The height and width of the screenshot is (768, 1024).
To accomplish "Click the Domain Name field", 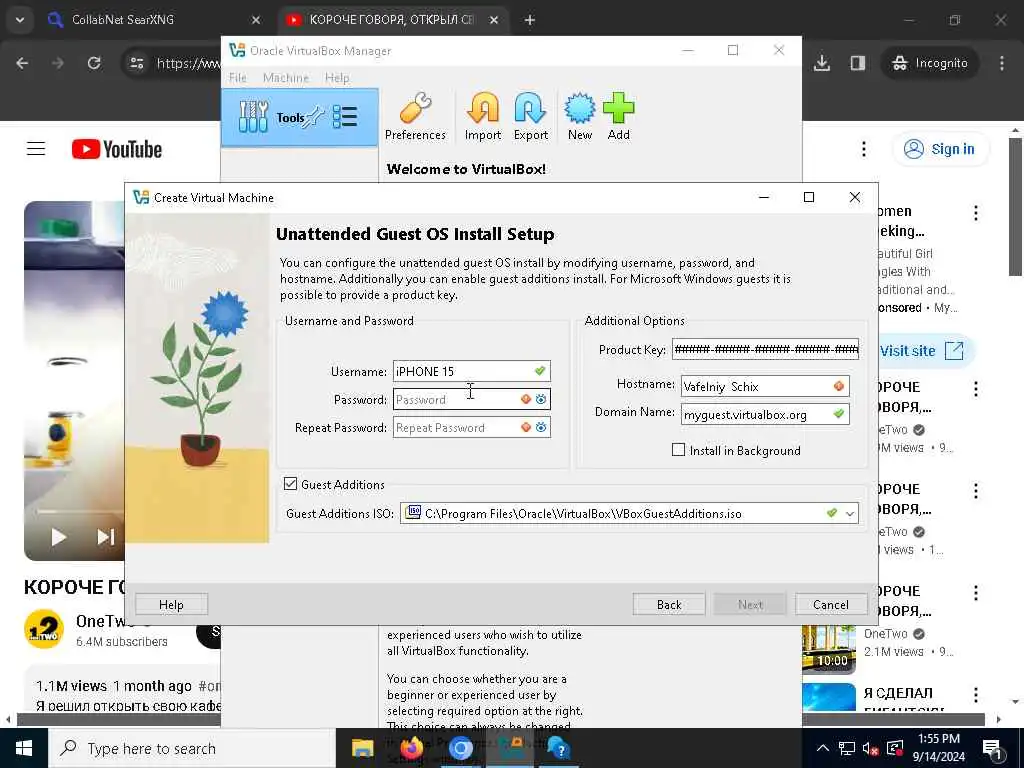I will pyautogui.click(x=765, y=414).
